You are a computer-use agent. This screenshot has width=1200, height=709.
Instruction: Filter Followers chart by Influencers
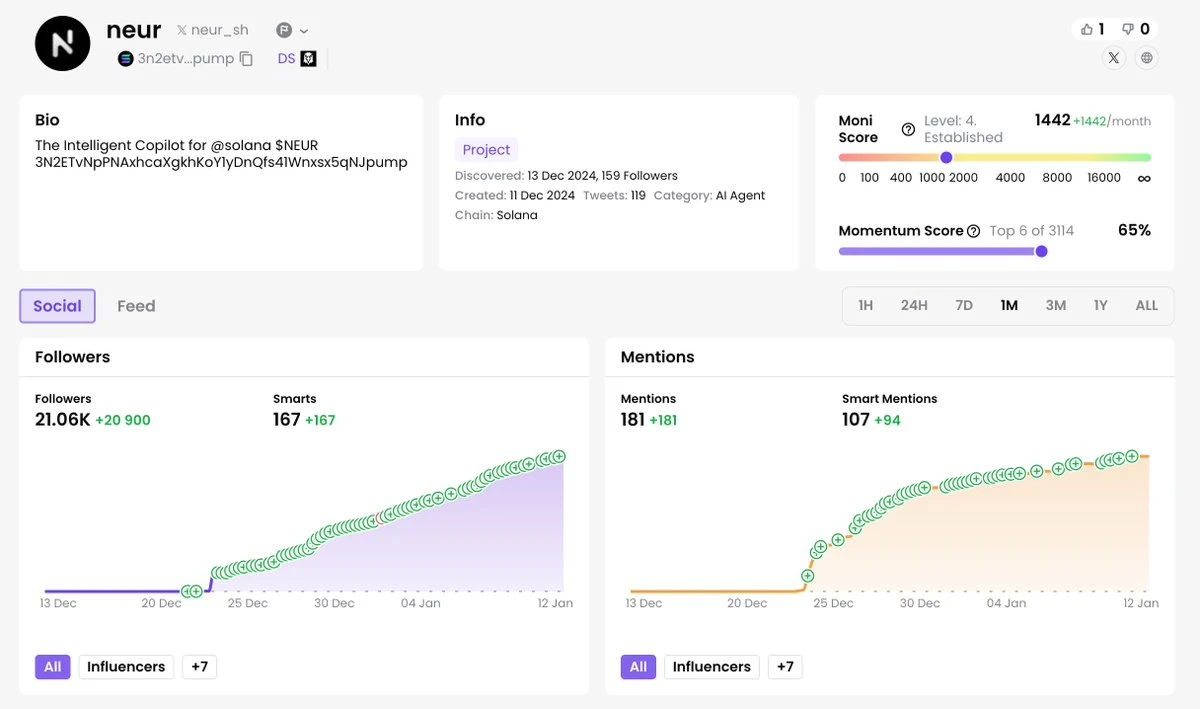click(126, 667)
